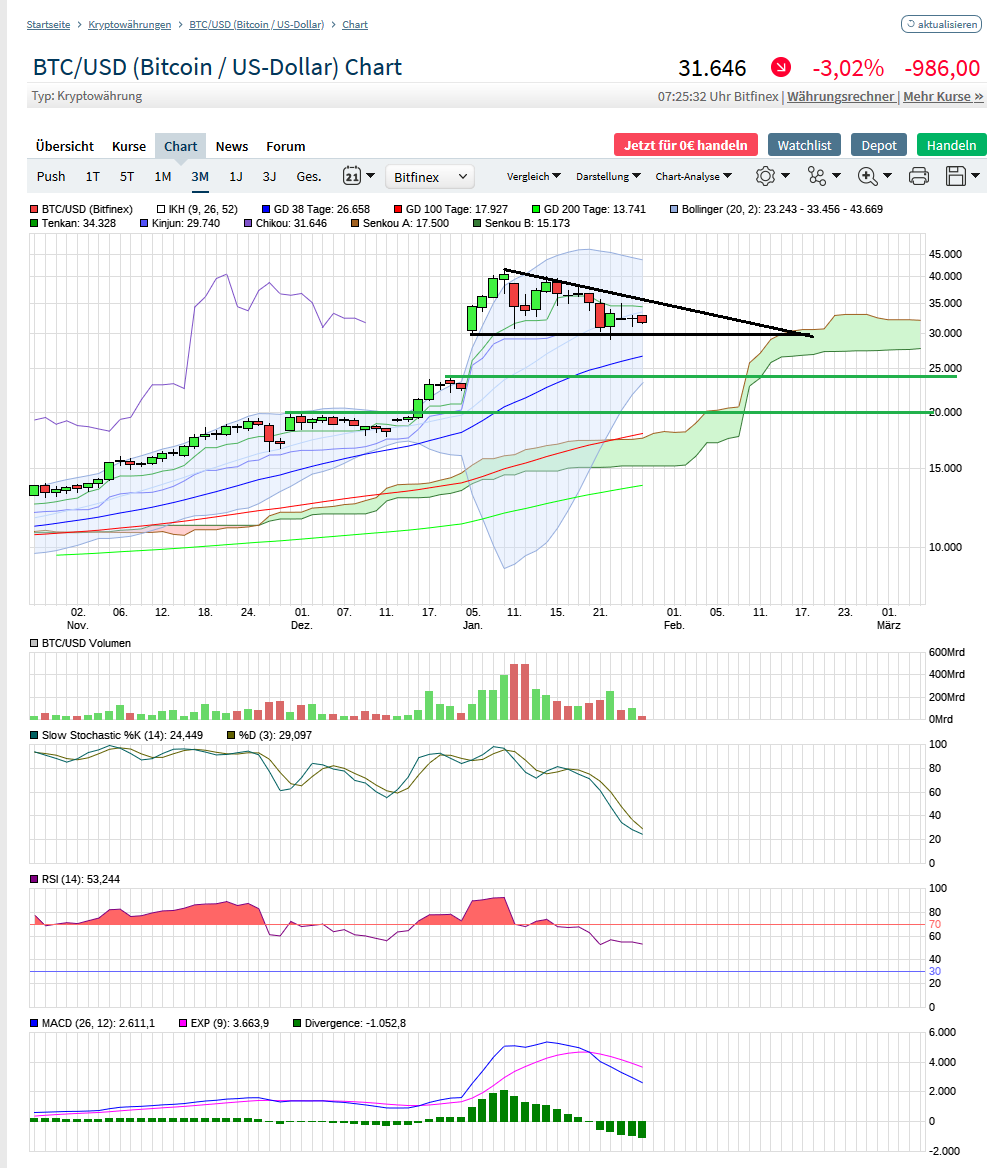Select the 1J timeframe option

coord(235,176)
